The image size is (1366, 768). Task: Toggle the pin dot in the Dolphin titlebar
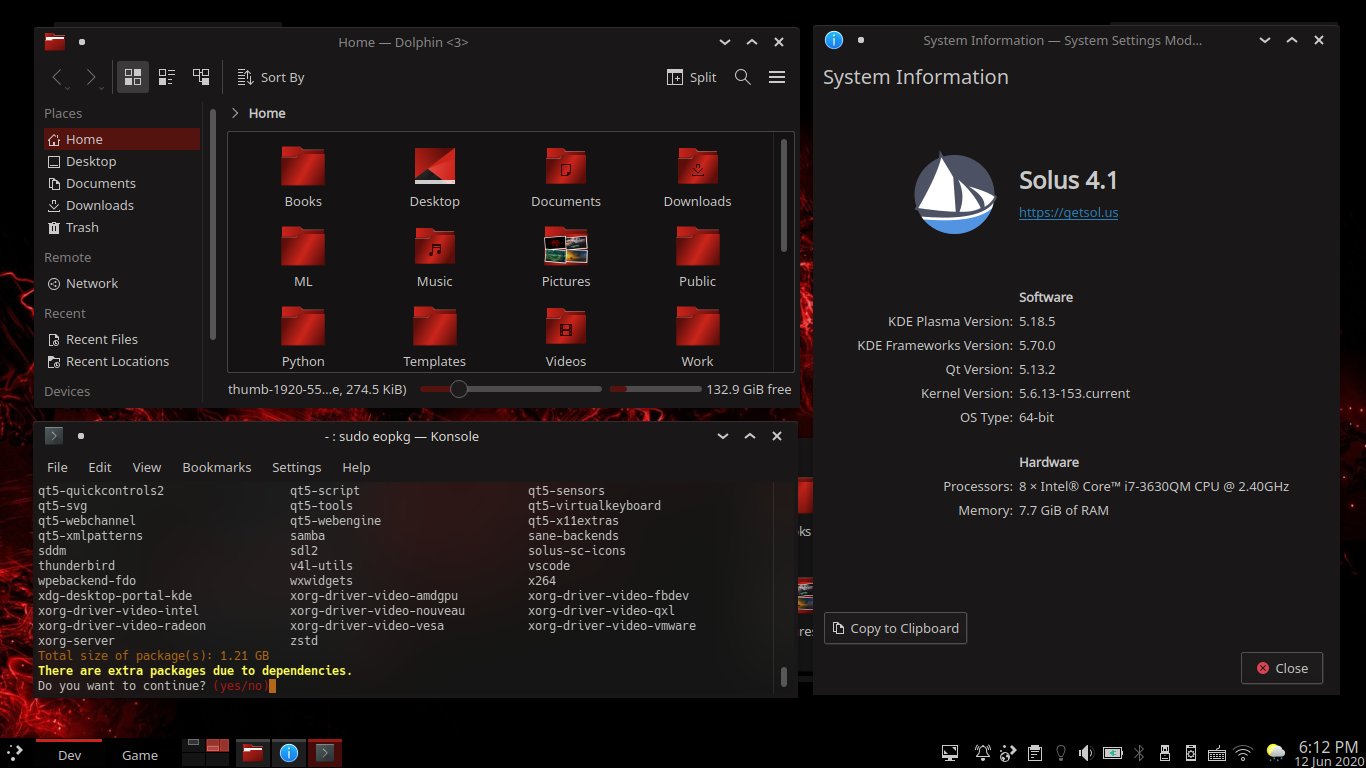point(82,42)
